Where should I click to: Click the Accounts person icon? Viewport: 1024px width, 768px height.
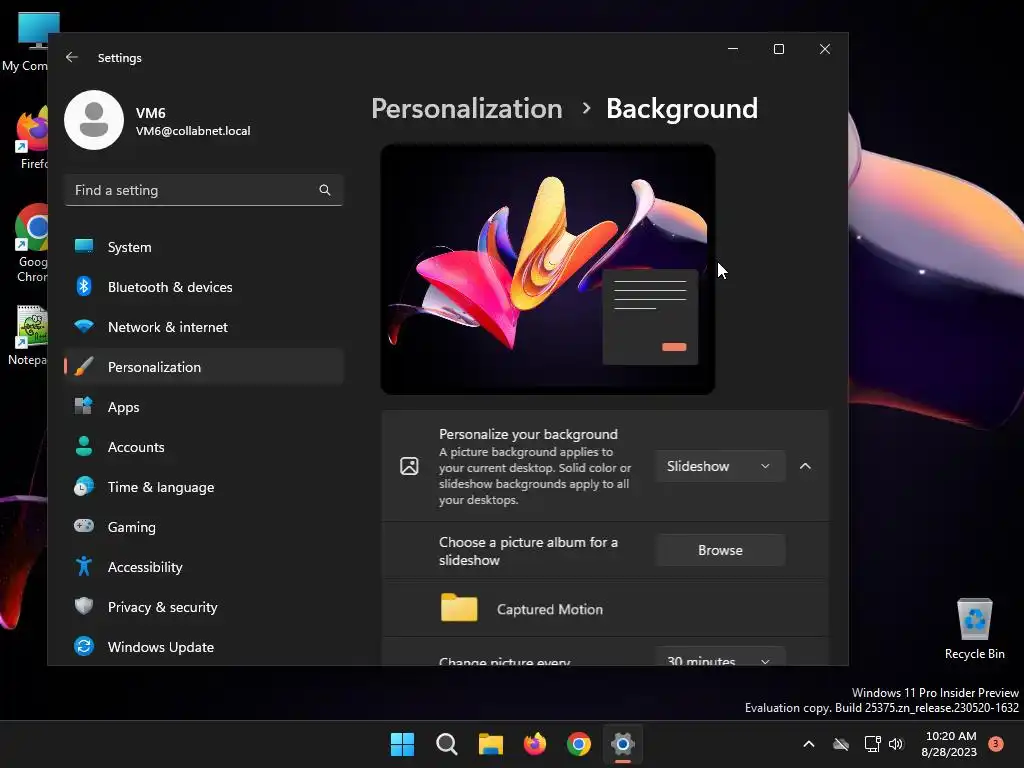coord(84,446)
